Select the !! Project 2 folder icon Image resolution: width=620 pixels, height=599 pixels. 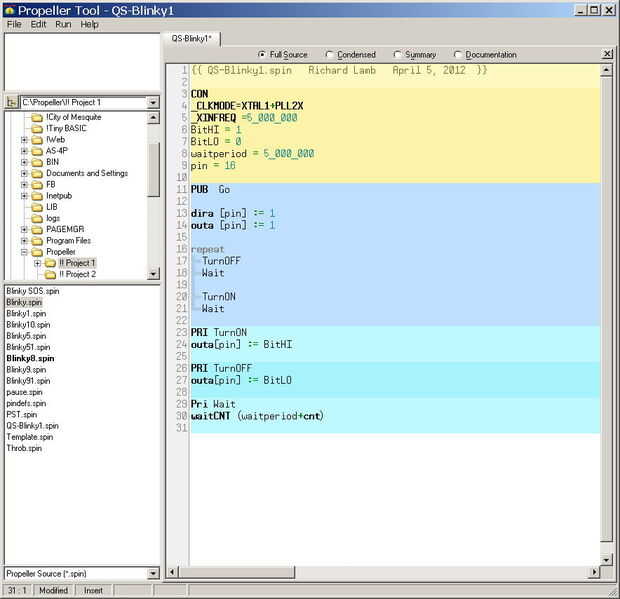[50, 274]
